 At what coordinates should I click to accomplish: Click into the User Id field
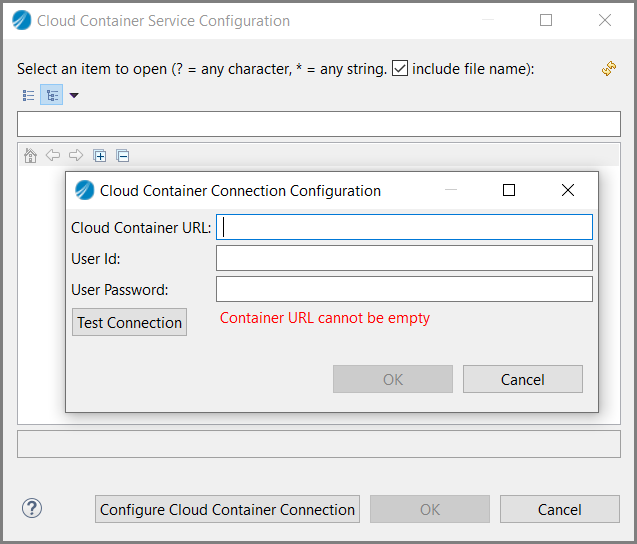coord(404,258)
